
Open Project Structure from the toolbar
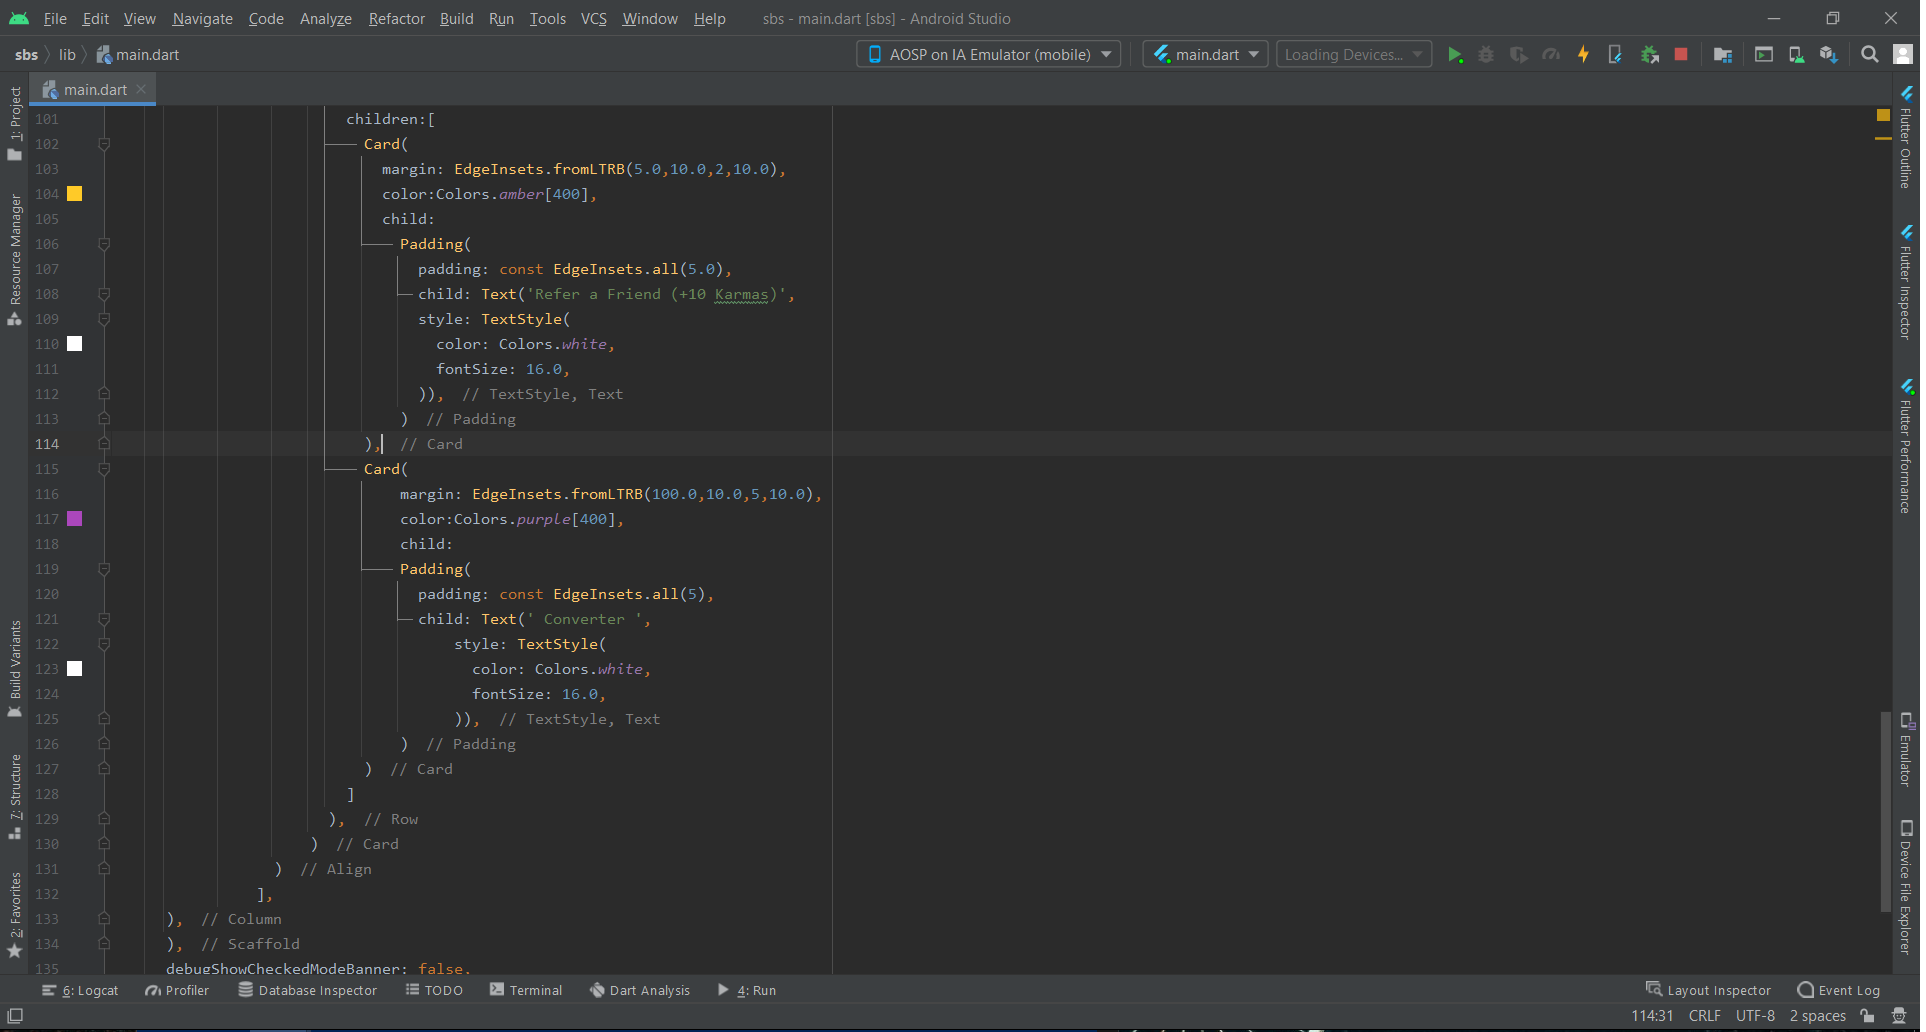1722,55
